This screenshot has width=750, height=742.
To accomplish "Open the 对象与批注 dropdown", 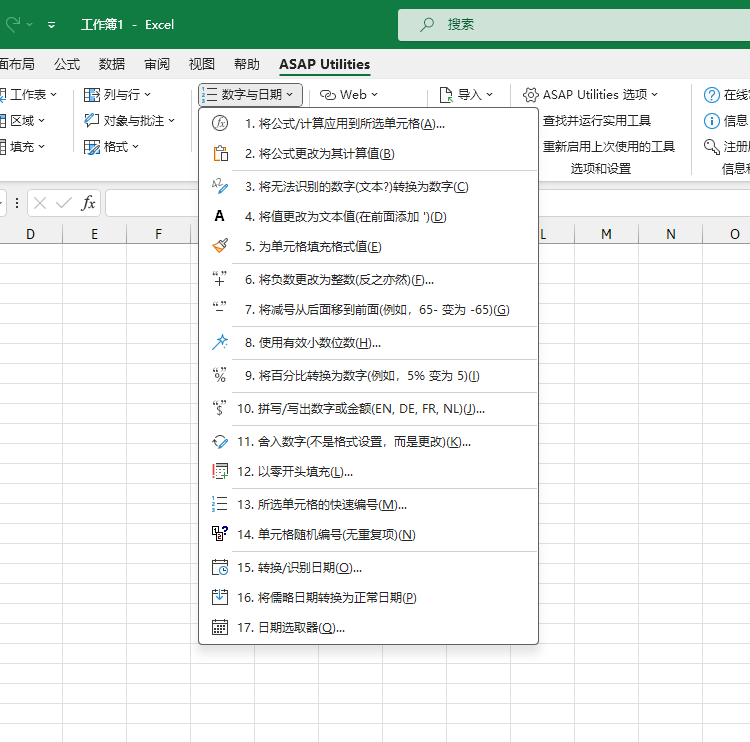I will [x=129, y=121].
